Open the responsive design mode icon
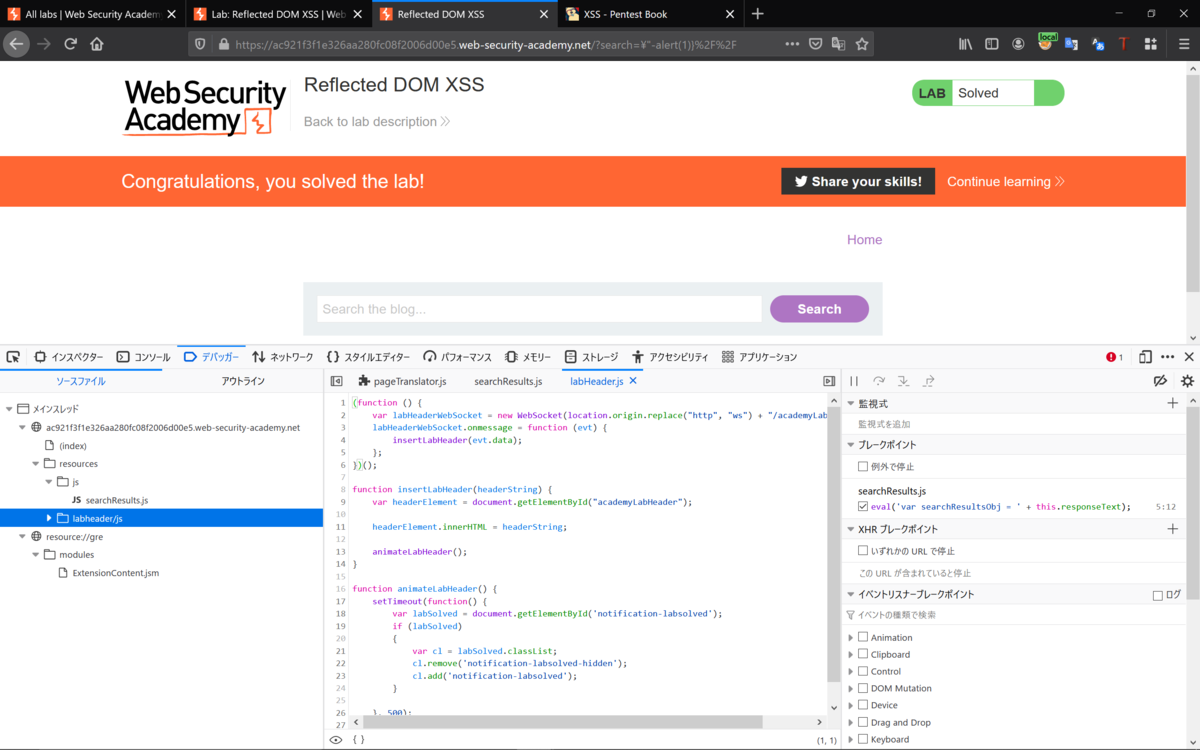The width and height of the screenshot is (1200, 750). 1145,357
